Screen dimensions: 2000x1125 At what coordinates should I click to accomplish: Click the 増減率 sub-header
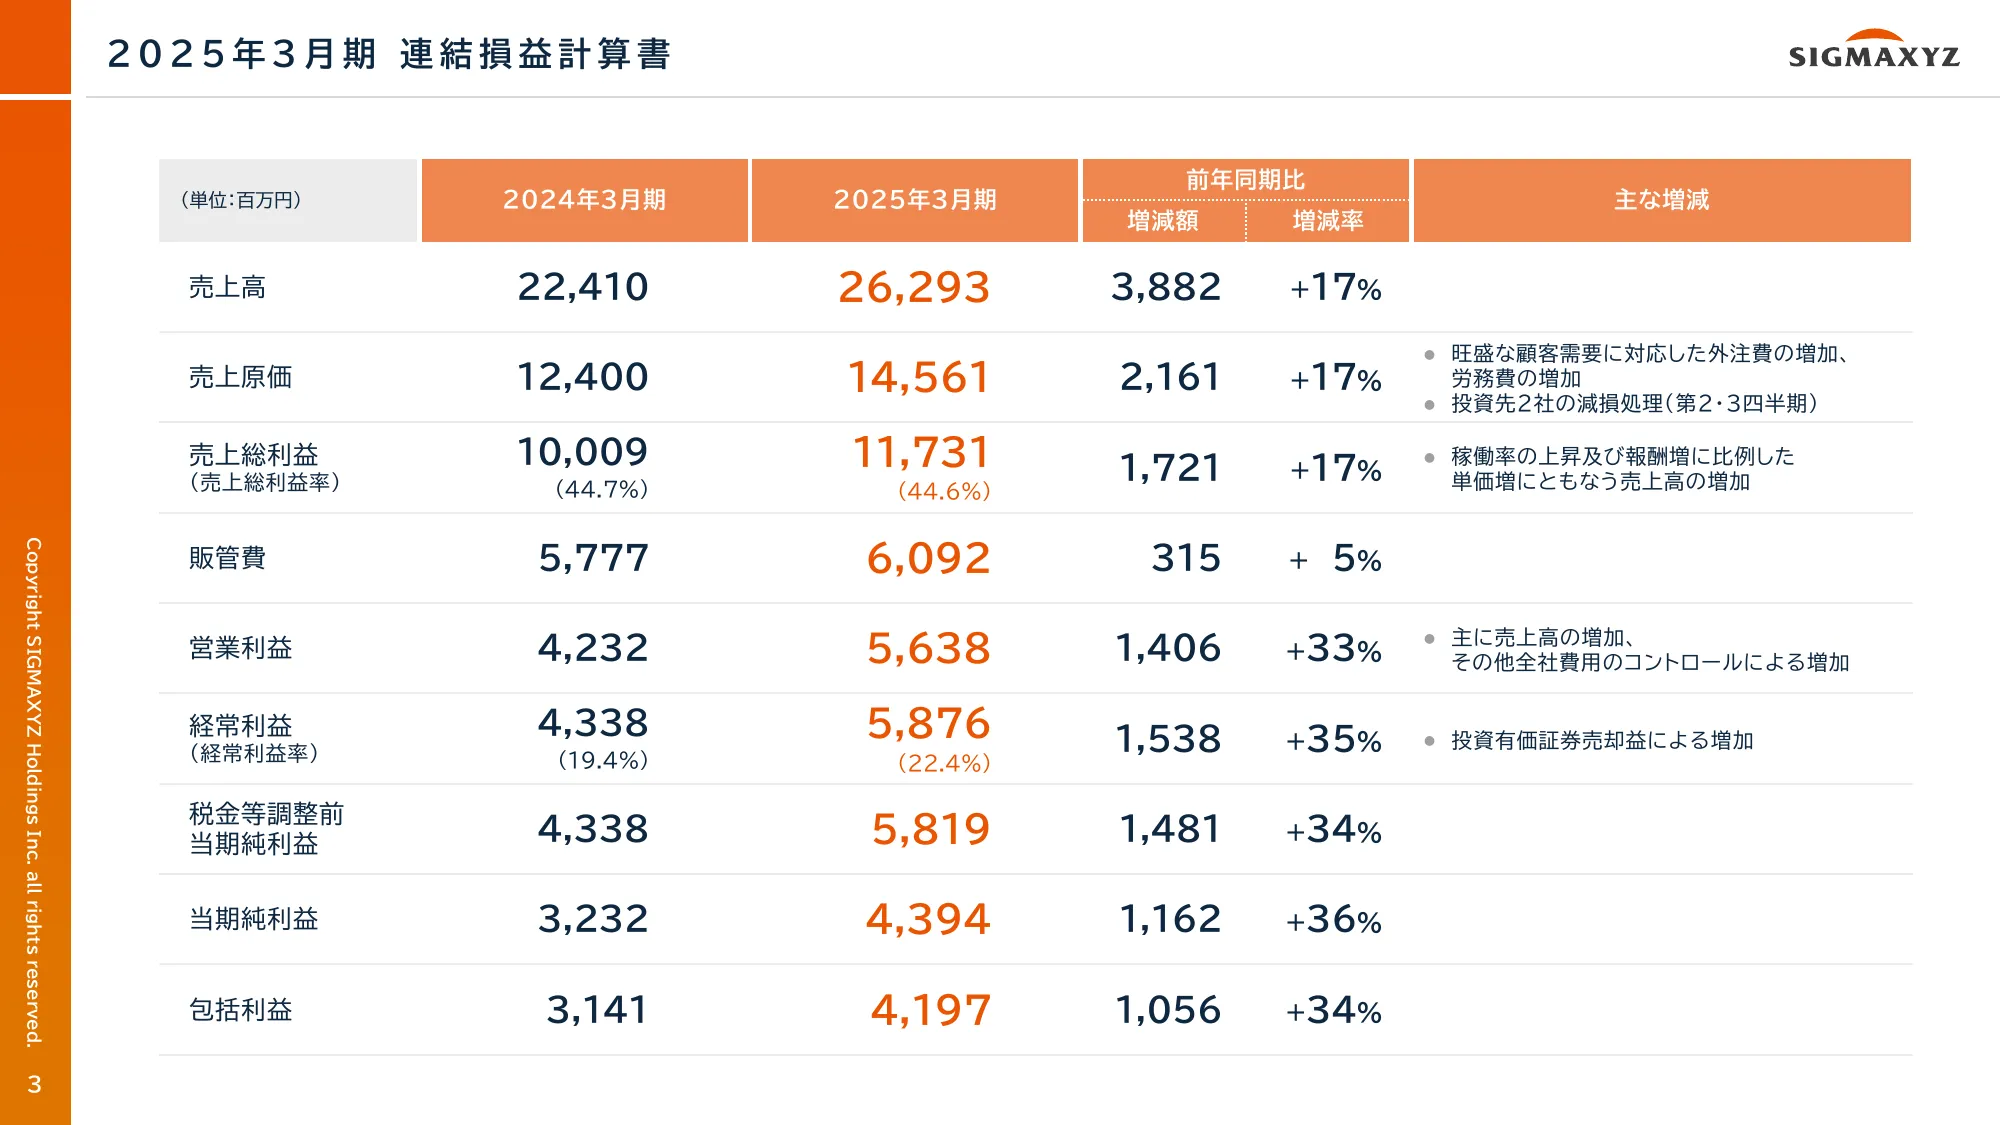(x=1328, y=221)
